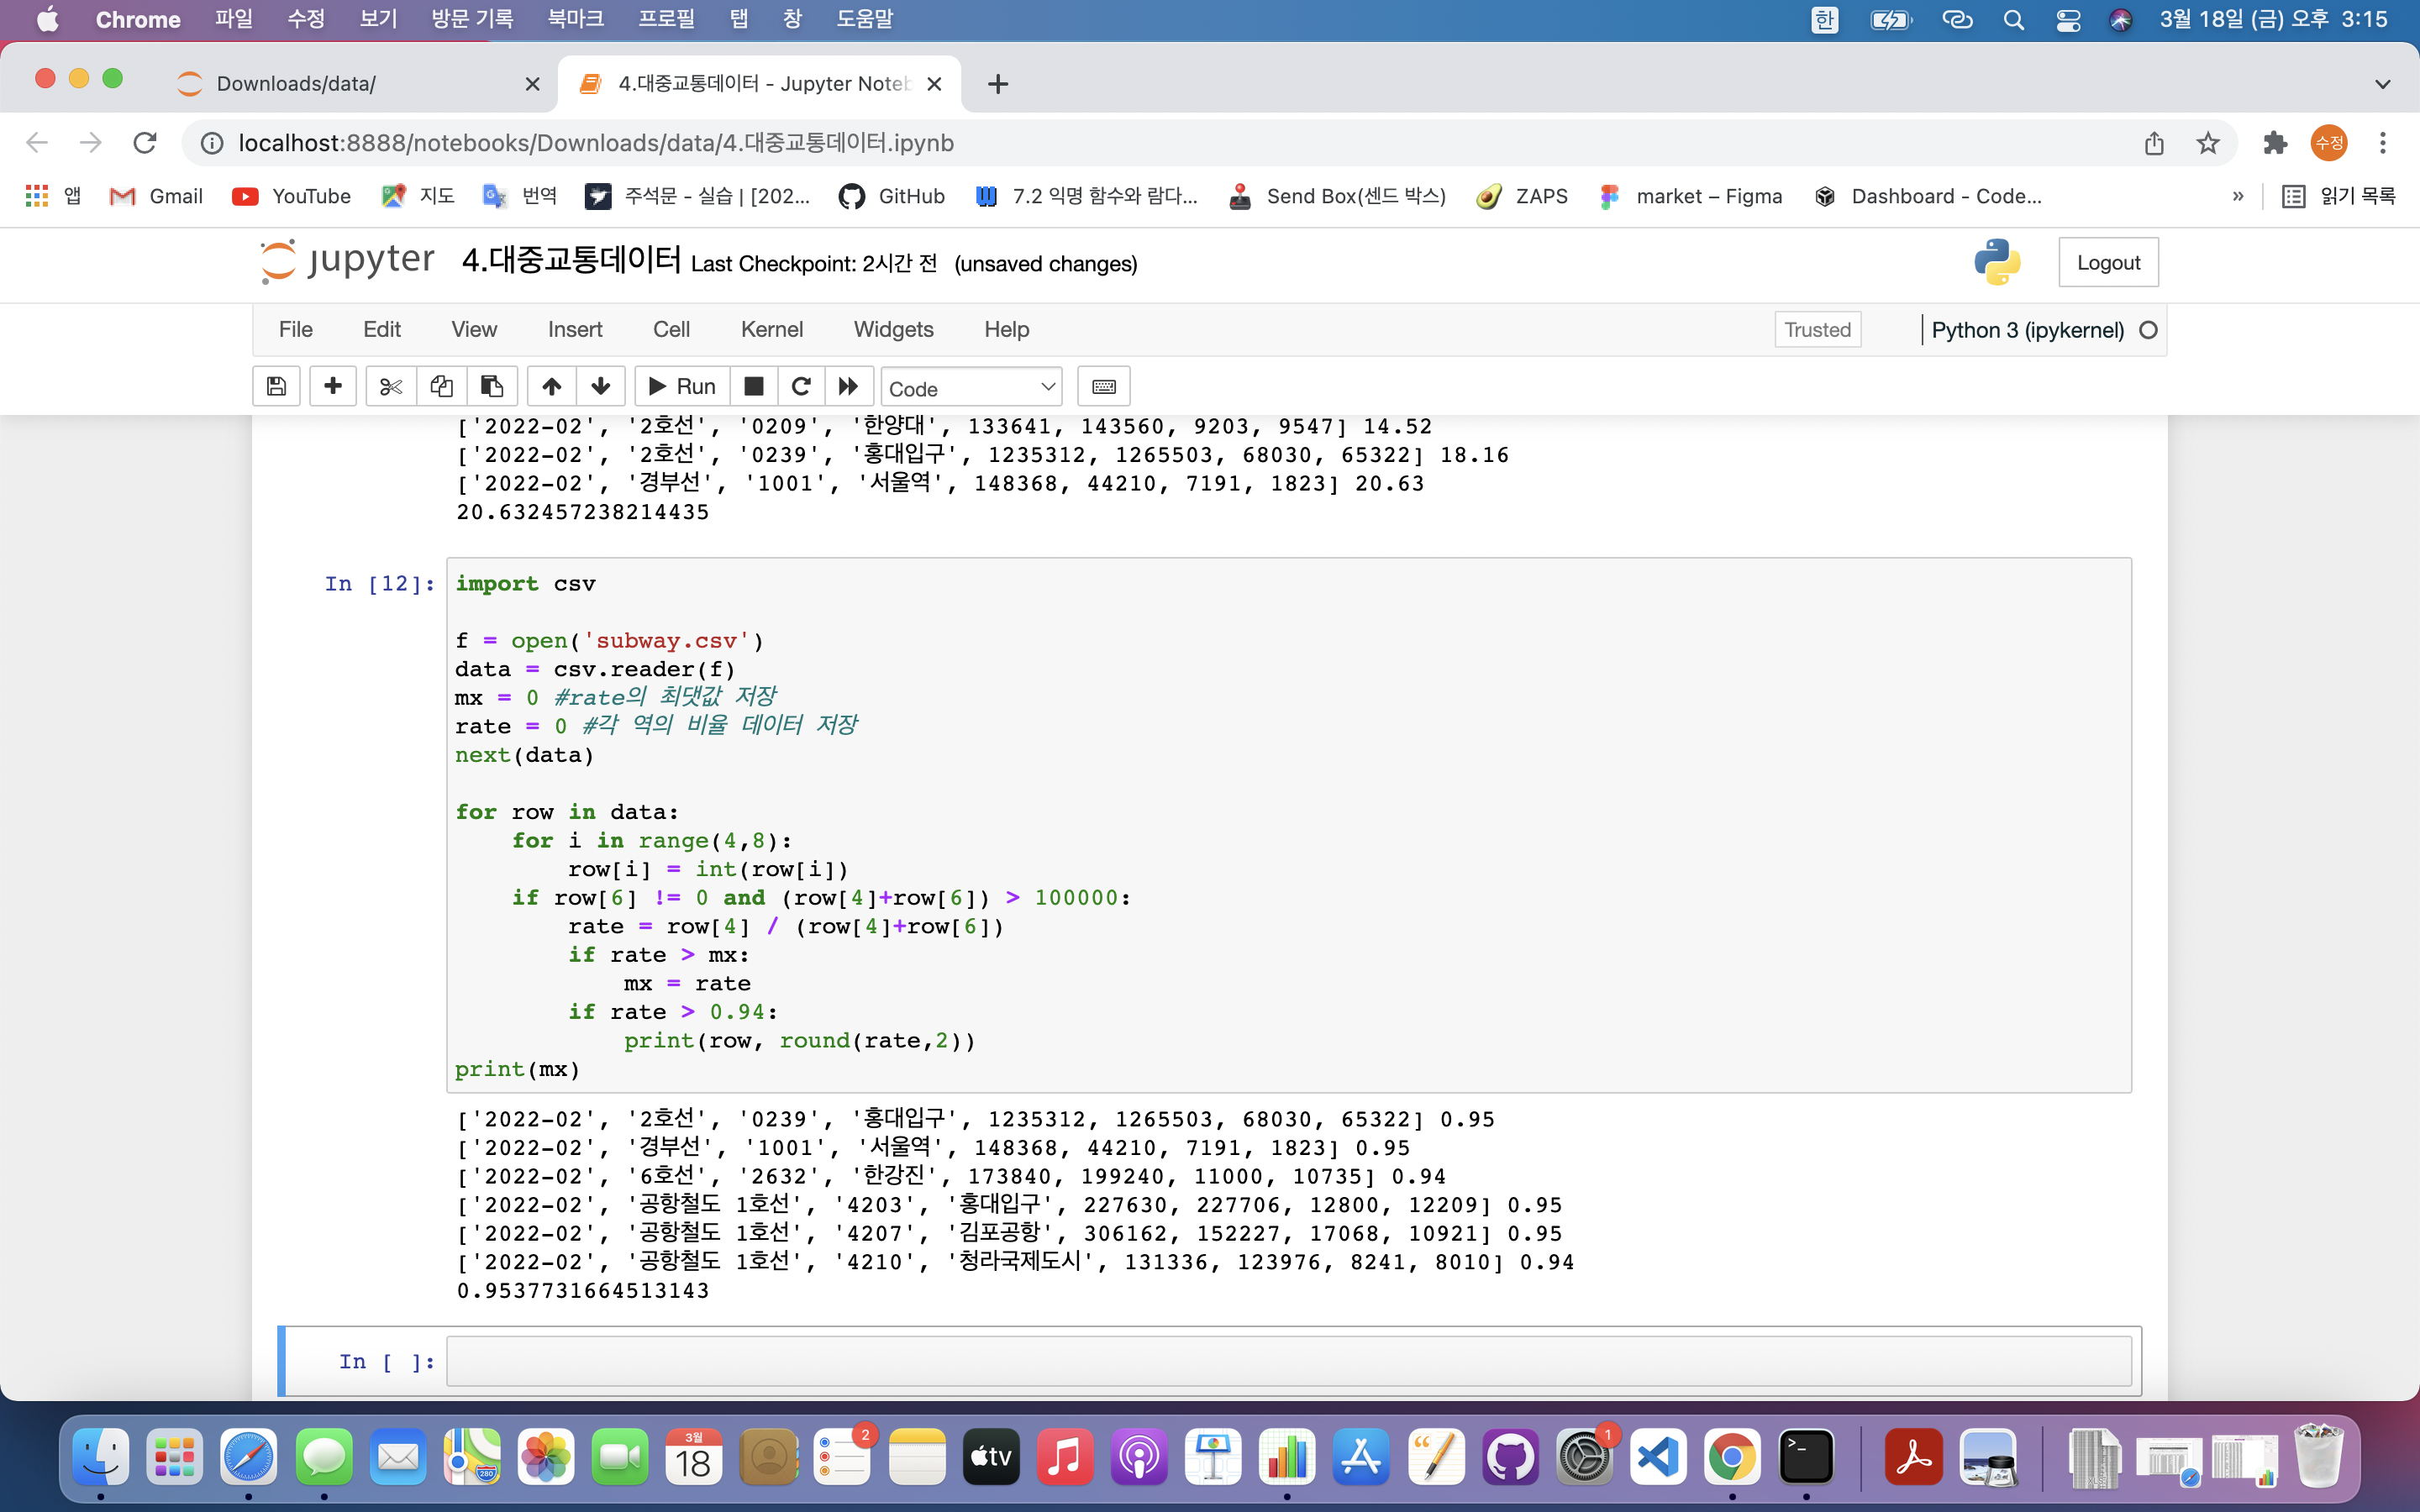Run the selected cell

click(x=683, y=387)
